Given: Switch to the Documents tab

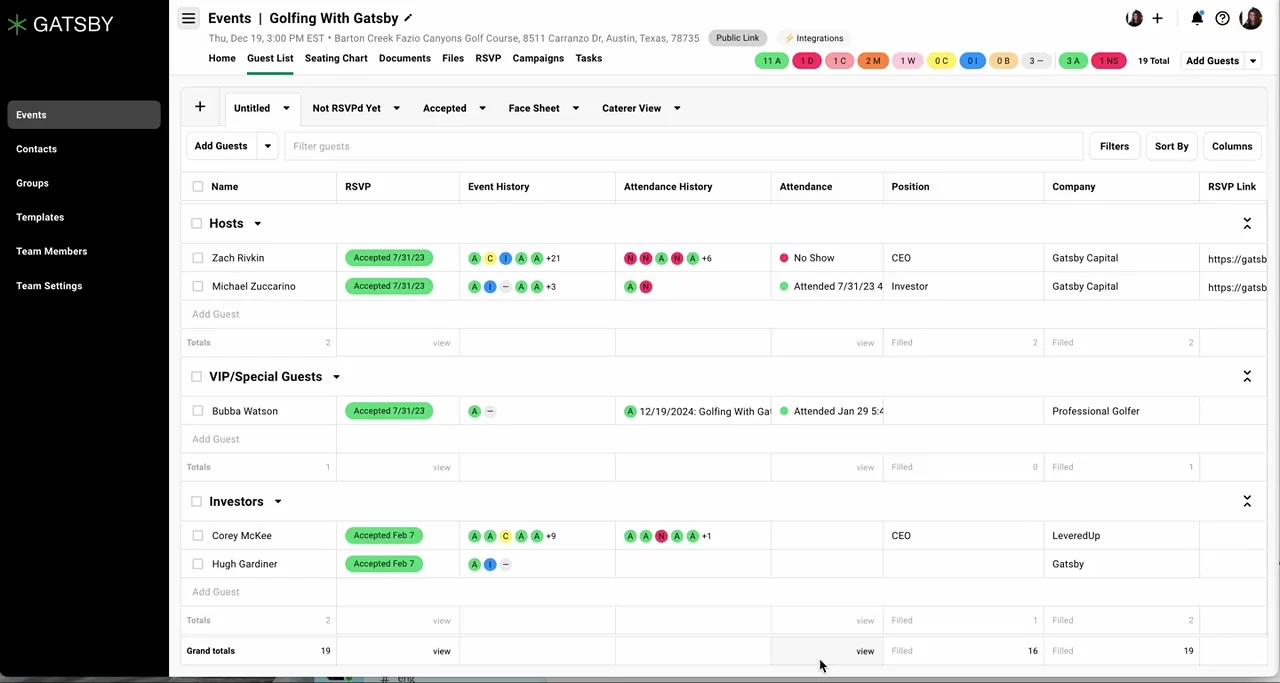Looking at the screenshot, I should tap(405, 58).
